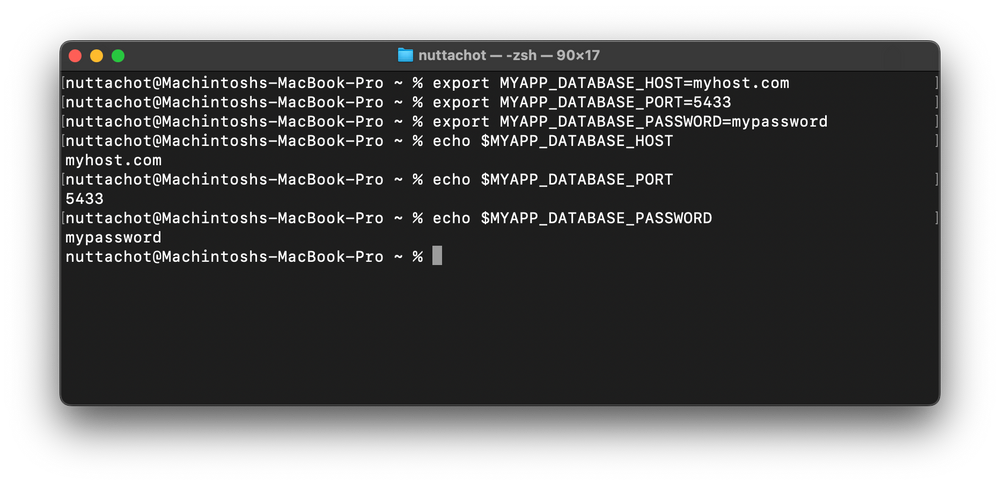This screenshot has width=1000, height=485.
Task: Click the "echo $MYAPP_DATABASE_PASSWORD" command
Action: point(572,218)
